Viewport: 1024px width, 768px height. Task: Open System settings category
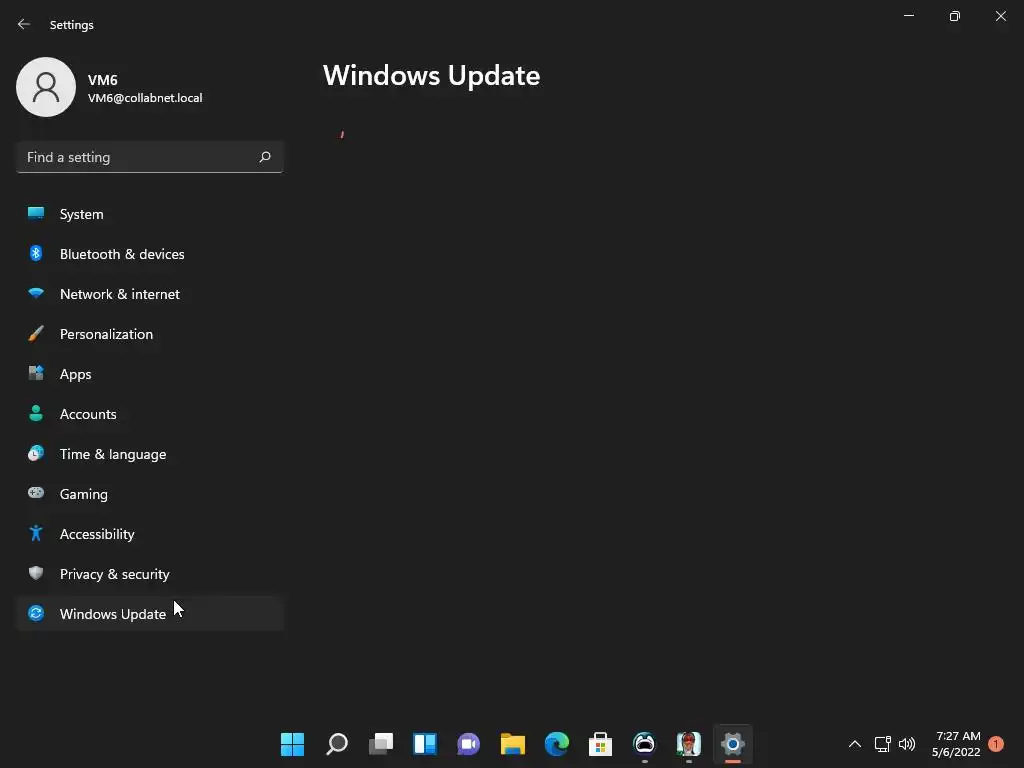click(x=150, y=214)
